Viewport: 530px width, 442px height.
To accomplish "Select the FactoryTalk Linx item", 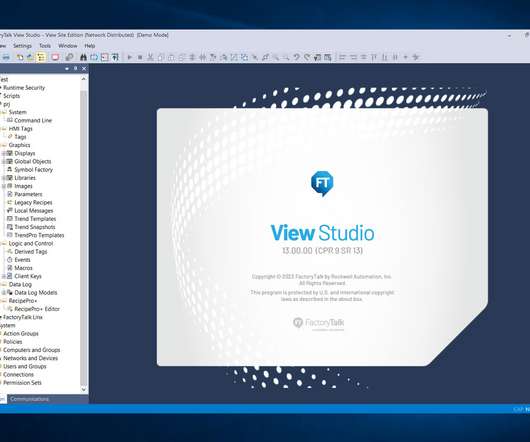I will (x=23, y=317).
